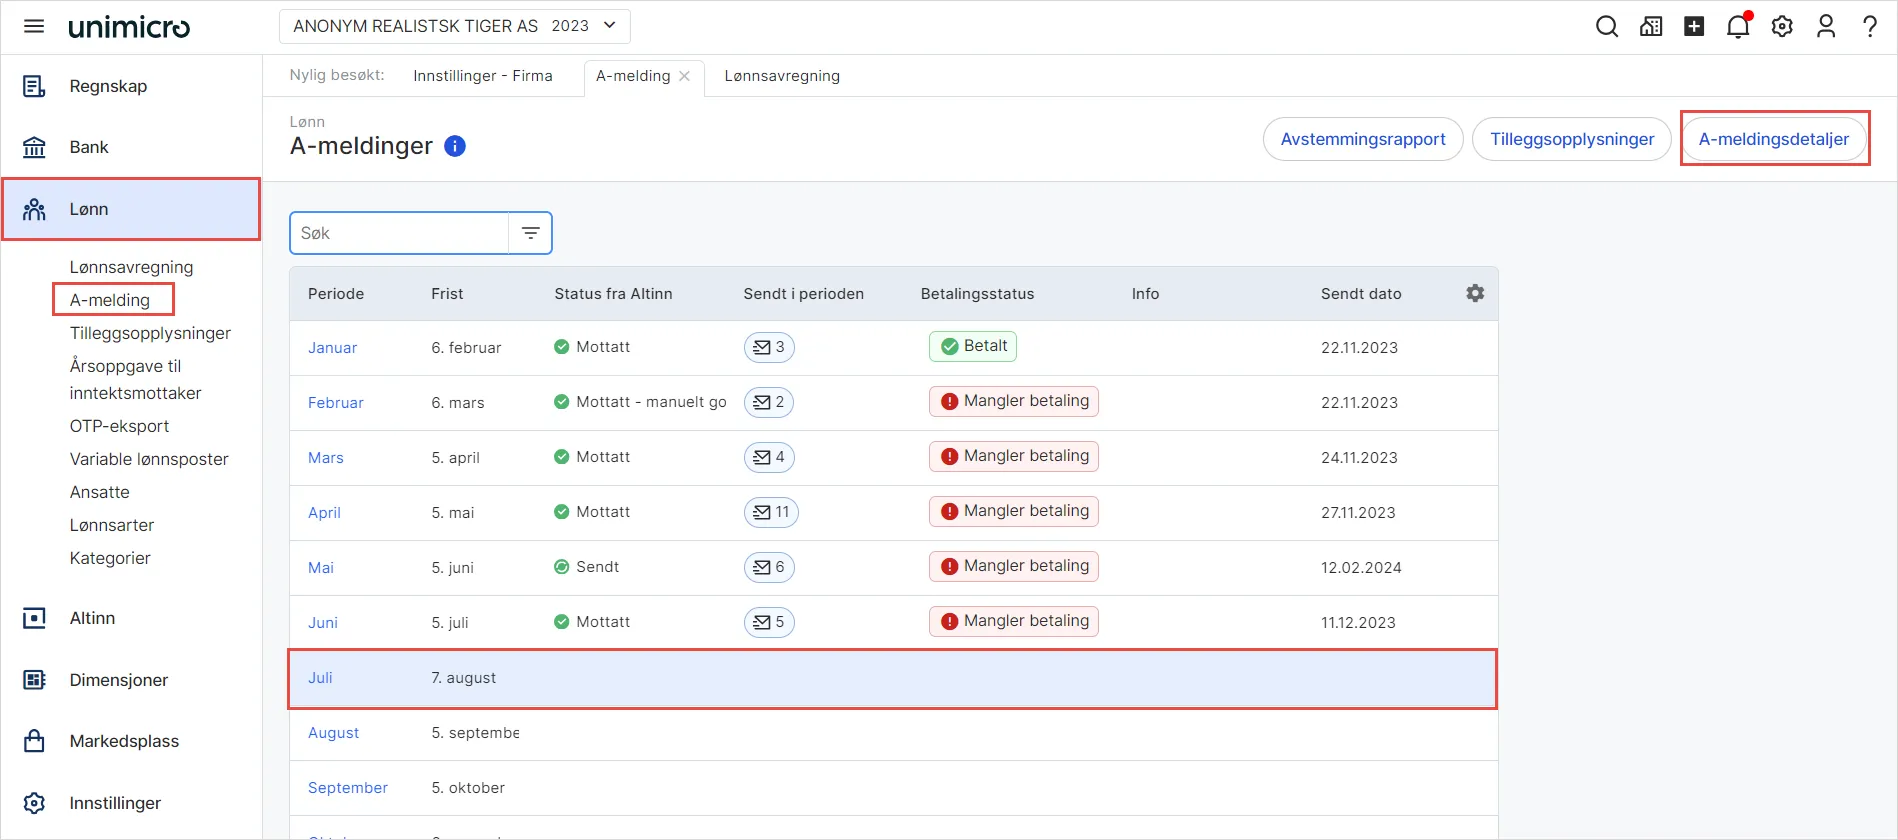Switch to the Lønnsavregning tab
1898x840 pixels.
click(782, 76)
